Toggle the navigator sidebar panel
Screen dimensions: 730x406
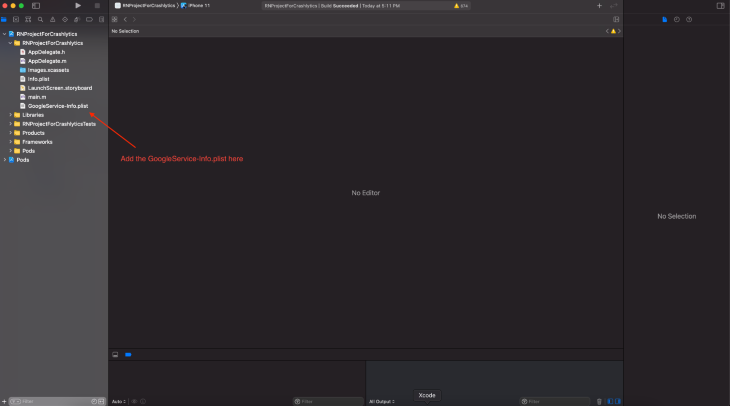36,6
